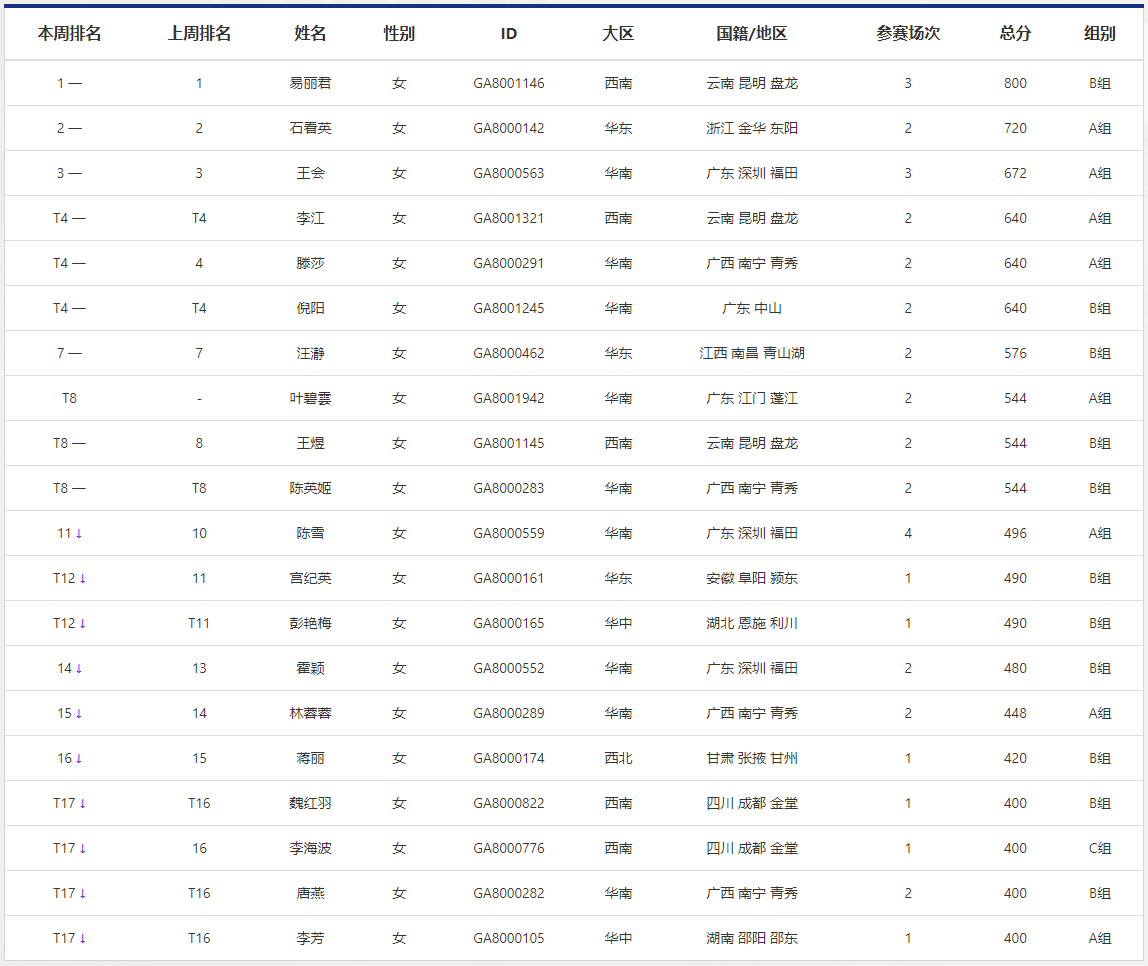Click the 参赛场次 column header

click(x=908, y=33)
